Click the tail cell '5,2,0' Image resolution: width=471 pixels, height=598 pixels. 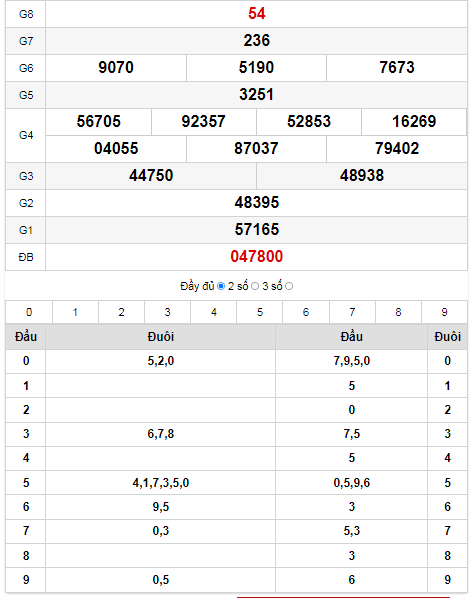[161, 361]
